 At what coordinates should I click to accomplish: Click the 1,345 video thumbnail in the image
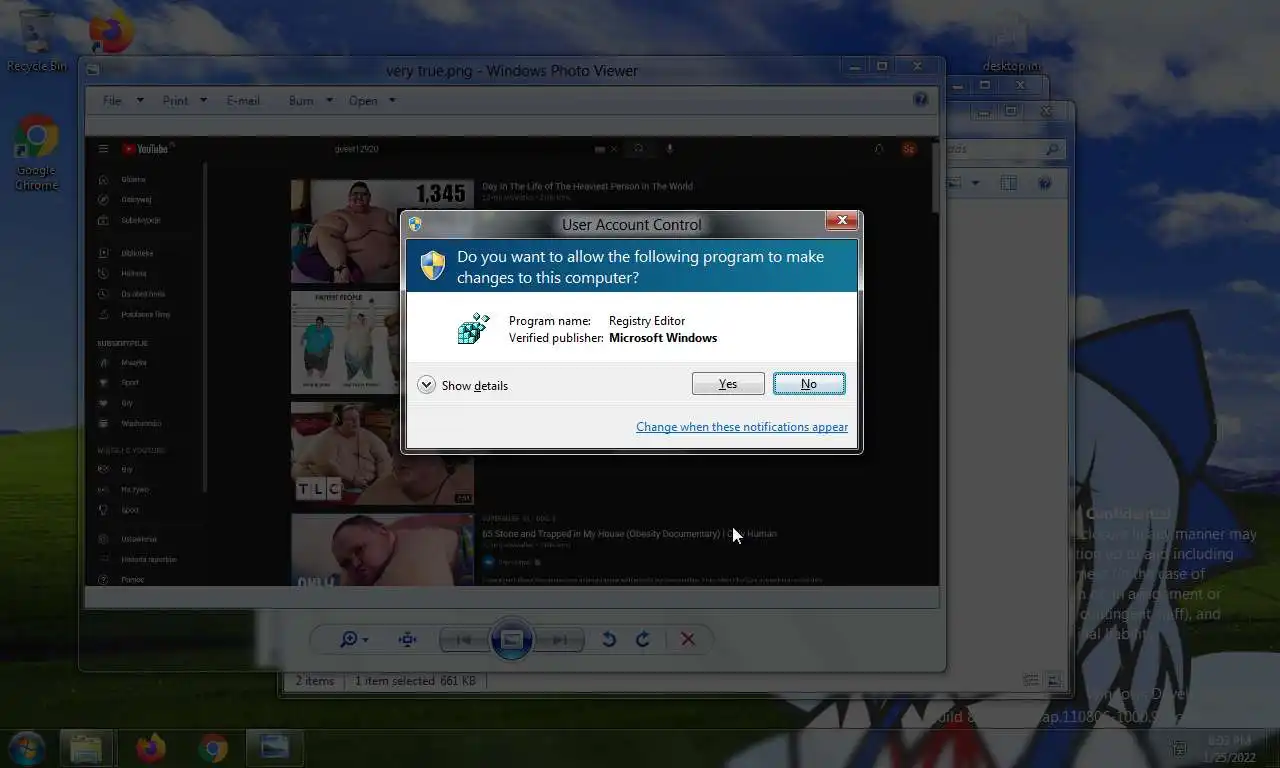click(x=381, y=232)
